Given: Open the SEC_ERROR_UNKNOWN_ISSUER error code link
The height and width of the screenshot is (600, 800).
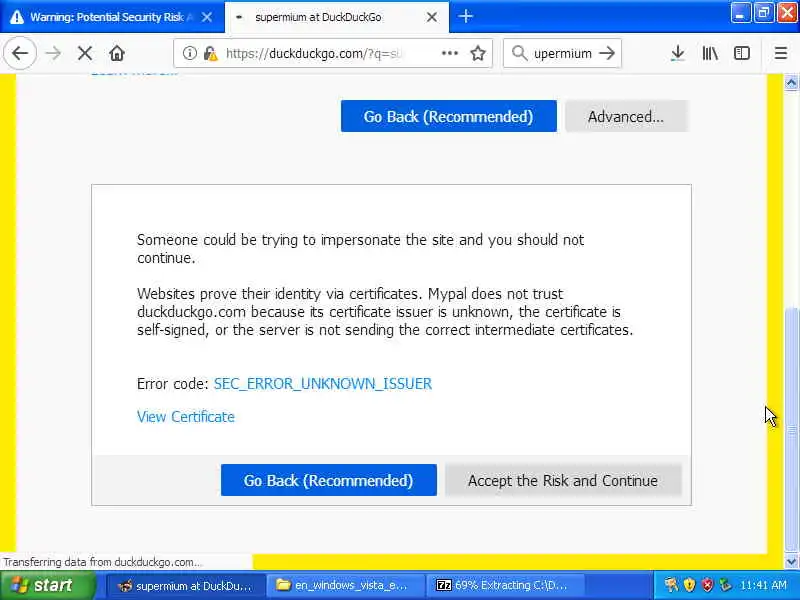Looking at the screenshot, I should [x=322, y=384].
